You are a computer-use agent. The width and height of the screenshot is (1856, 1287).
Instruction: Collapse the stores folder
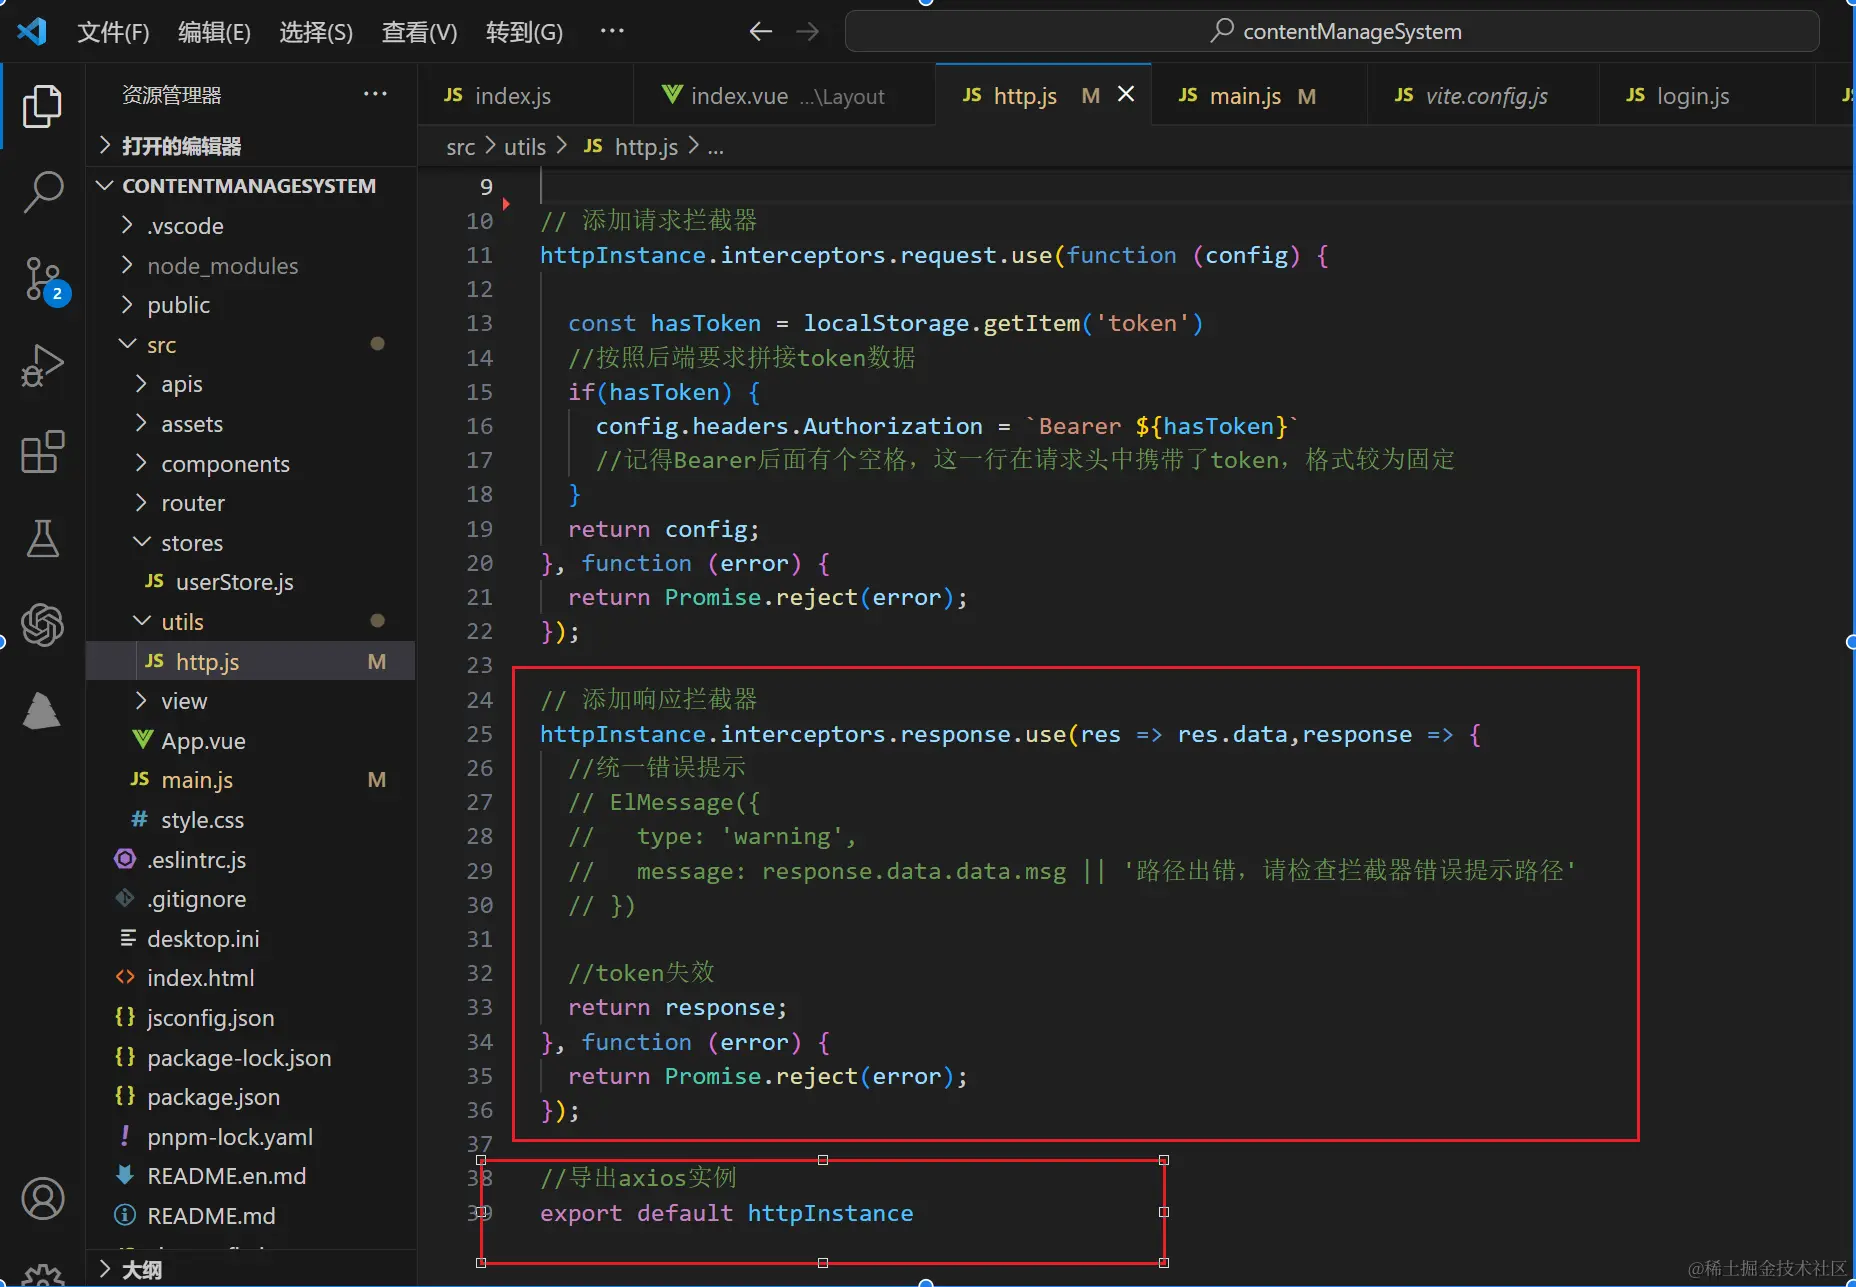point(250,543)
